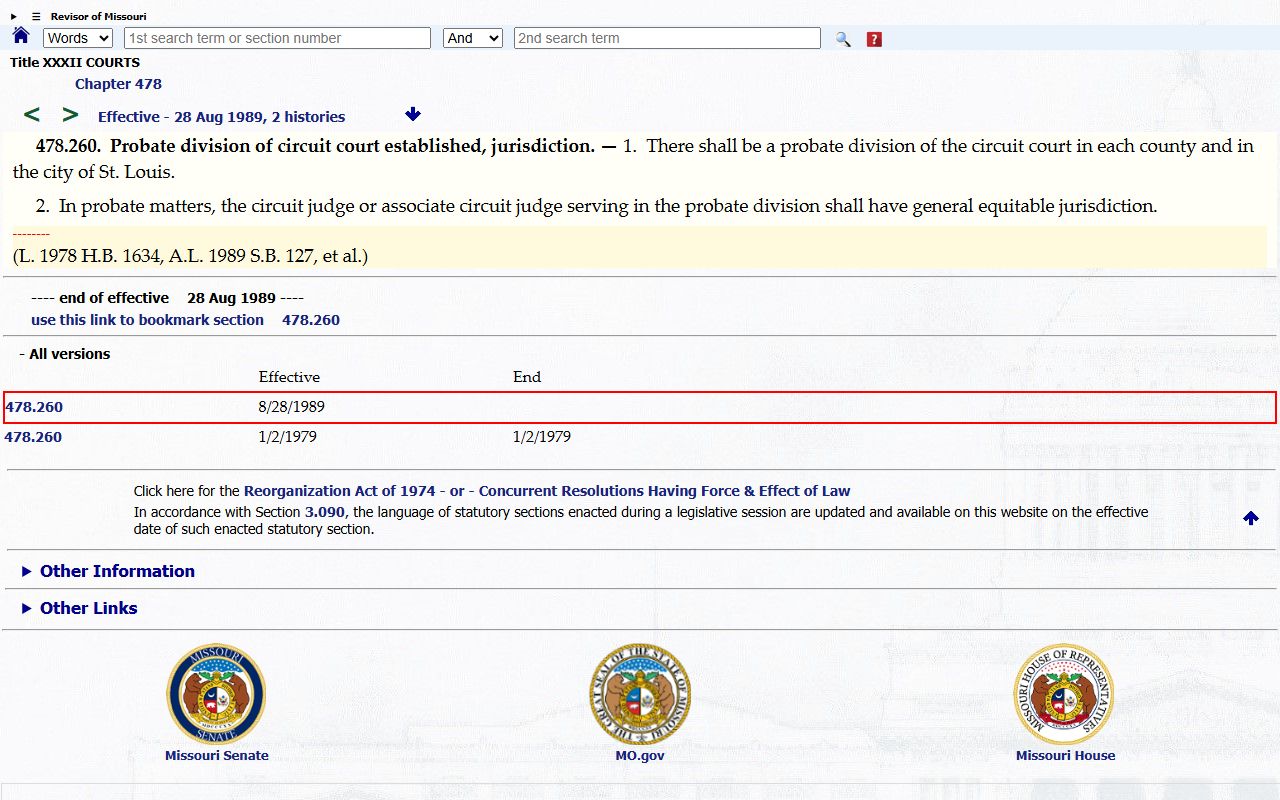The image size is (1280, 800).
Task: Click the blue down arrow near histories
Action: tap(413, 114)
